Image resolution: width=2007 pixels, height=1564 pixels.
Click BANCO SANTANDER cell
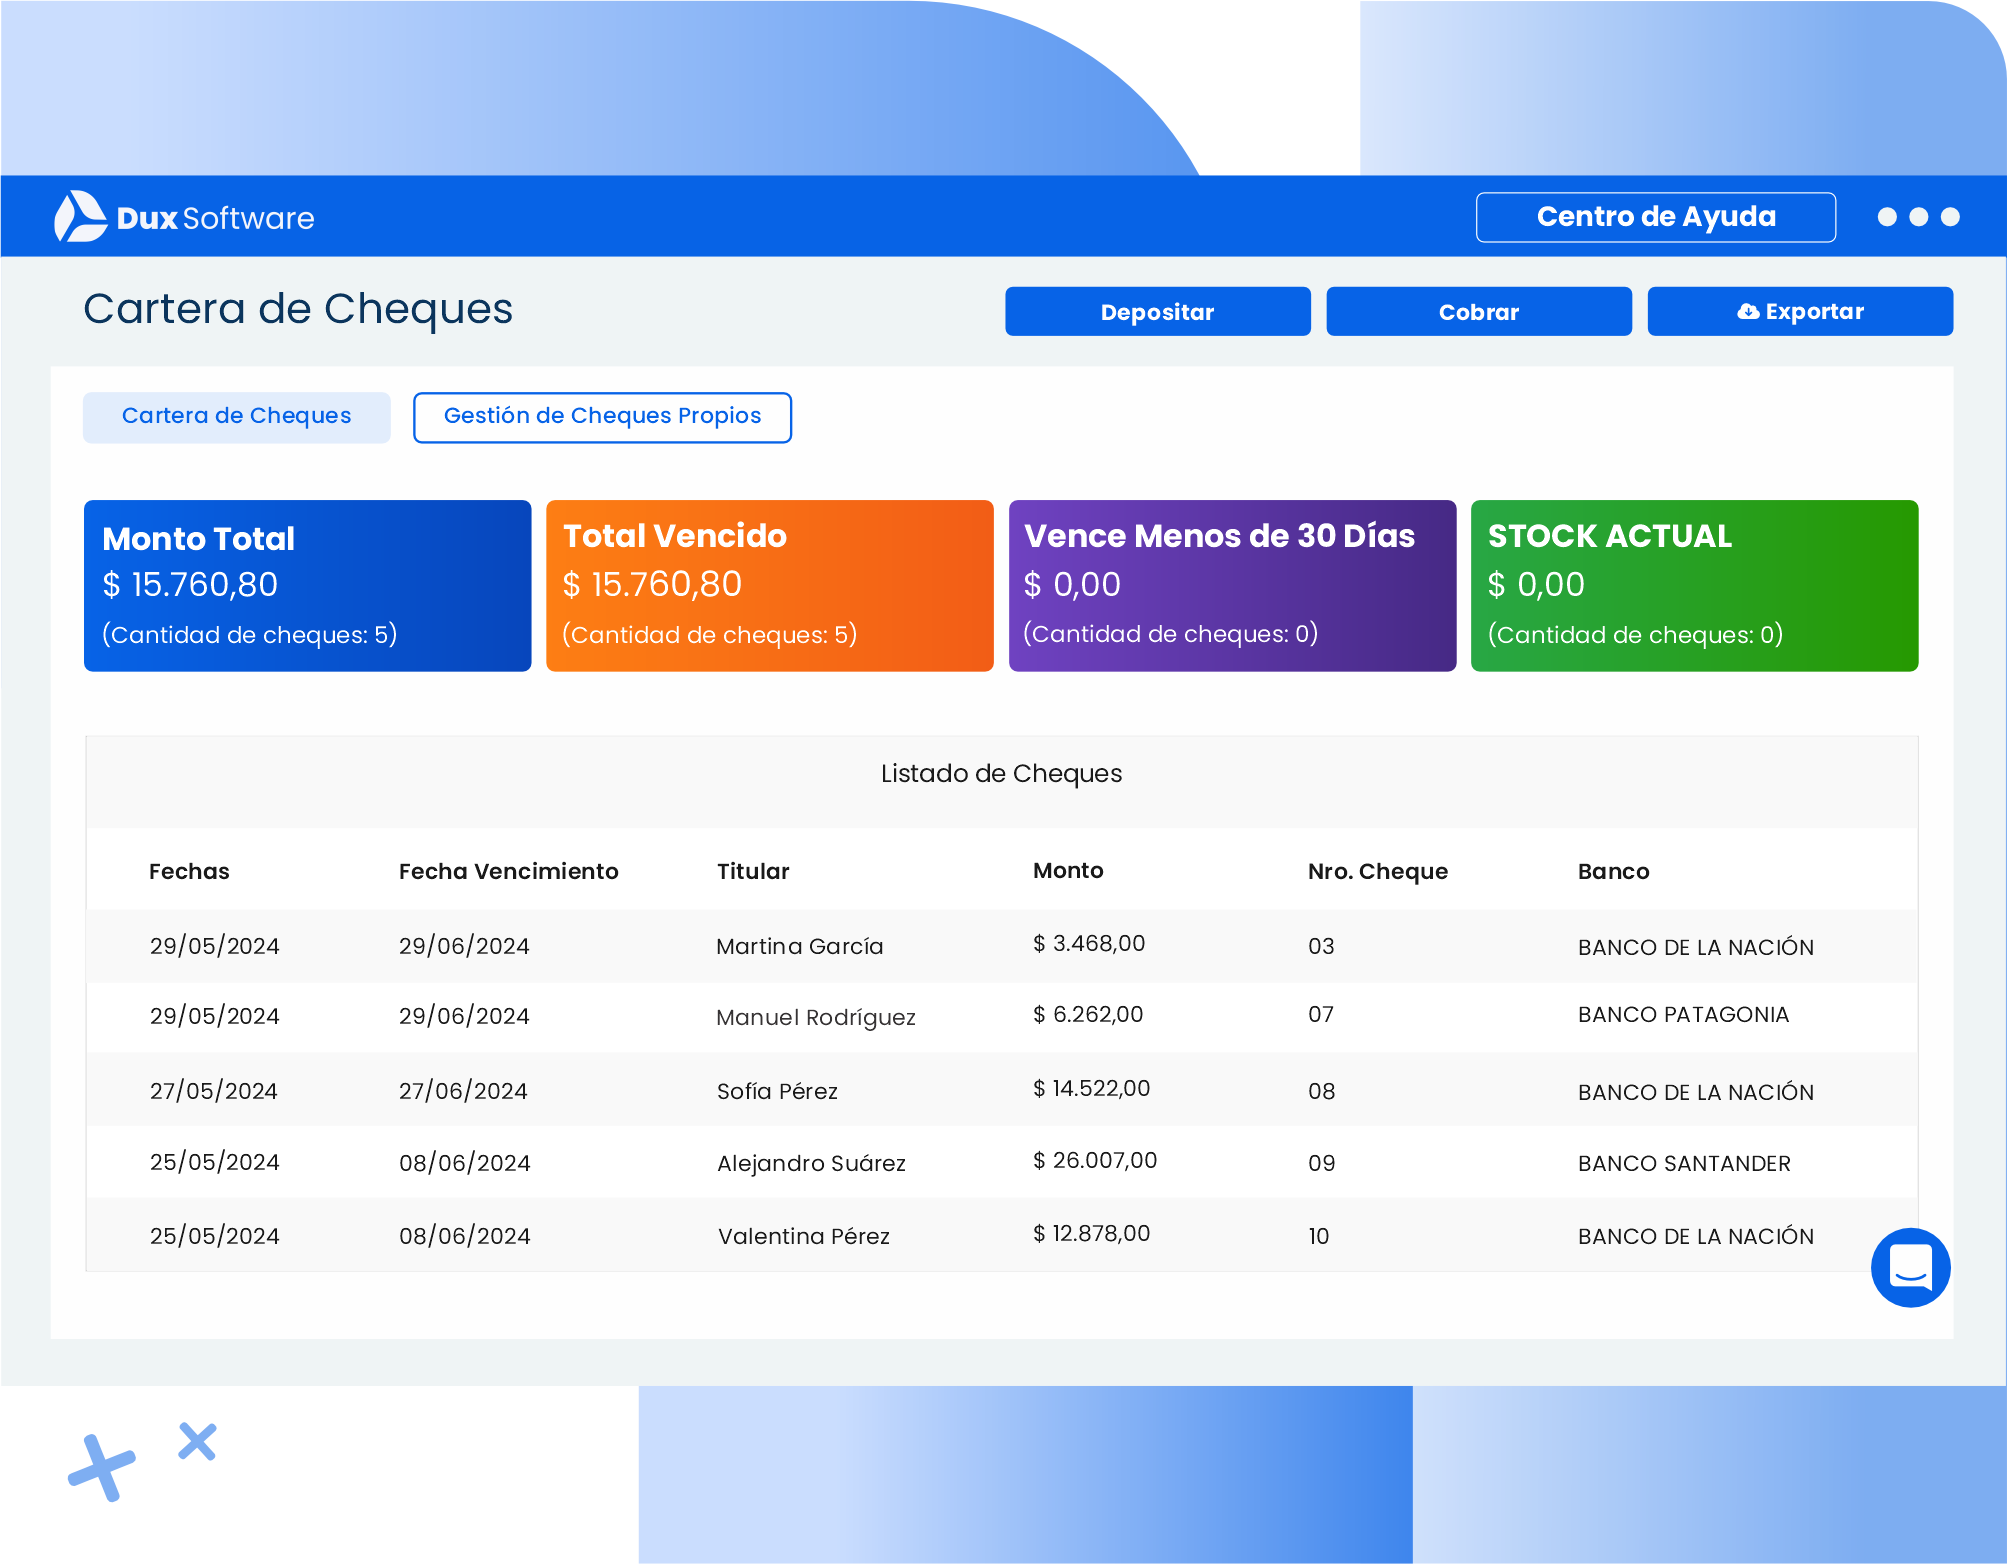pyautogui.click(x=1684, y=1163)
